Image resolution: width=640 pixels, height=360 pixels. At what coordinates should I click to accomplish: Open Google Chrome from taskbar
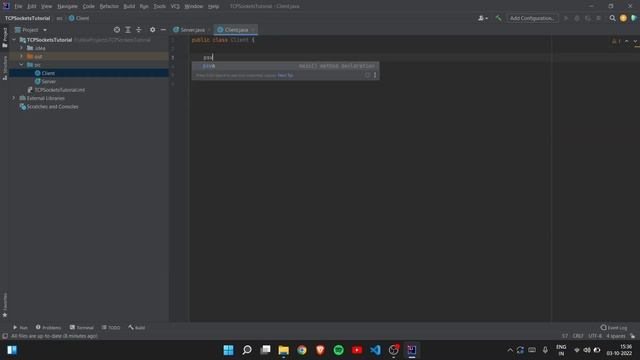pos(302,350)
